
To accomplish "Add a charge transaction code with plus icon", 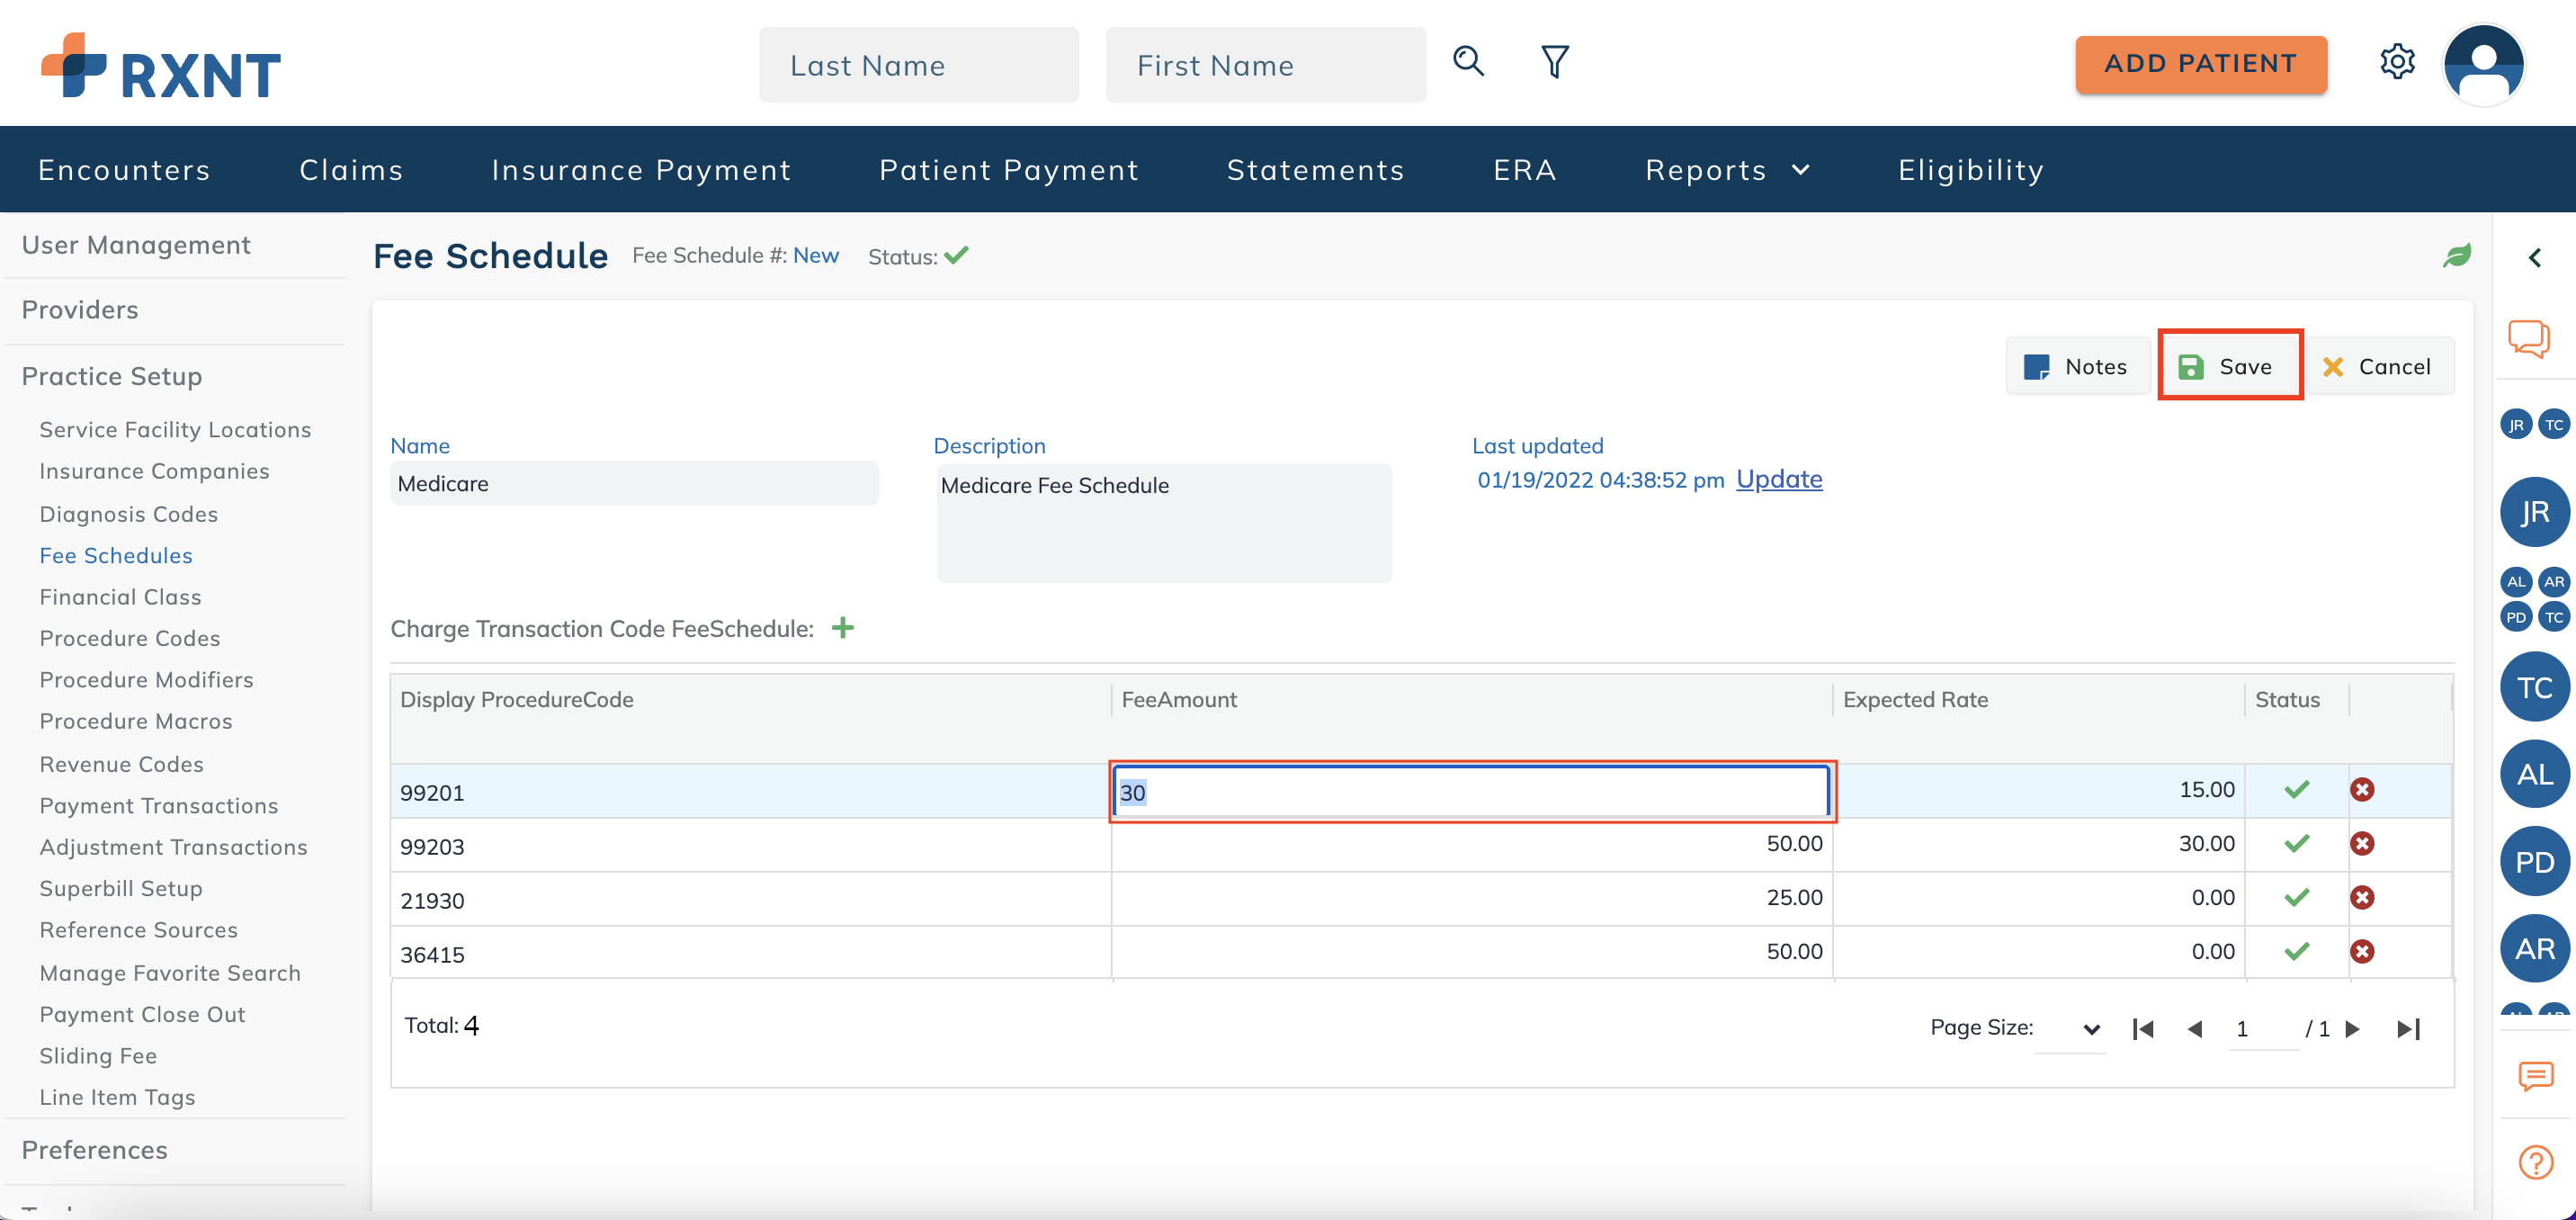I will point(843,628).
